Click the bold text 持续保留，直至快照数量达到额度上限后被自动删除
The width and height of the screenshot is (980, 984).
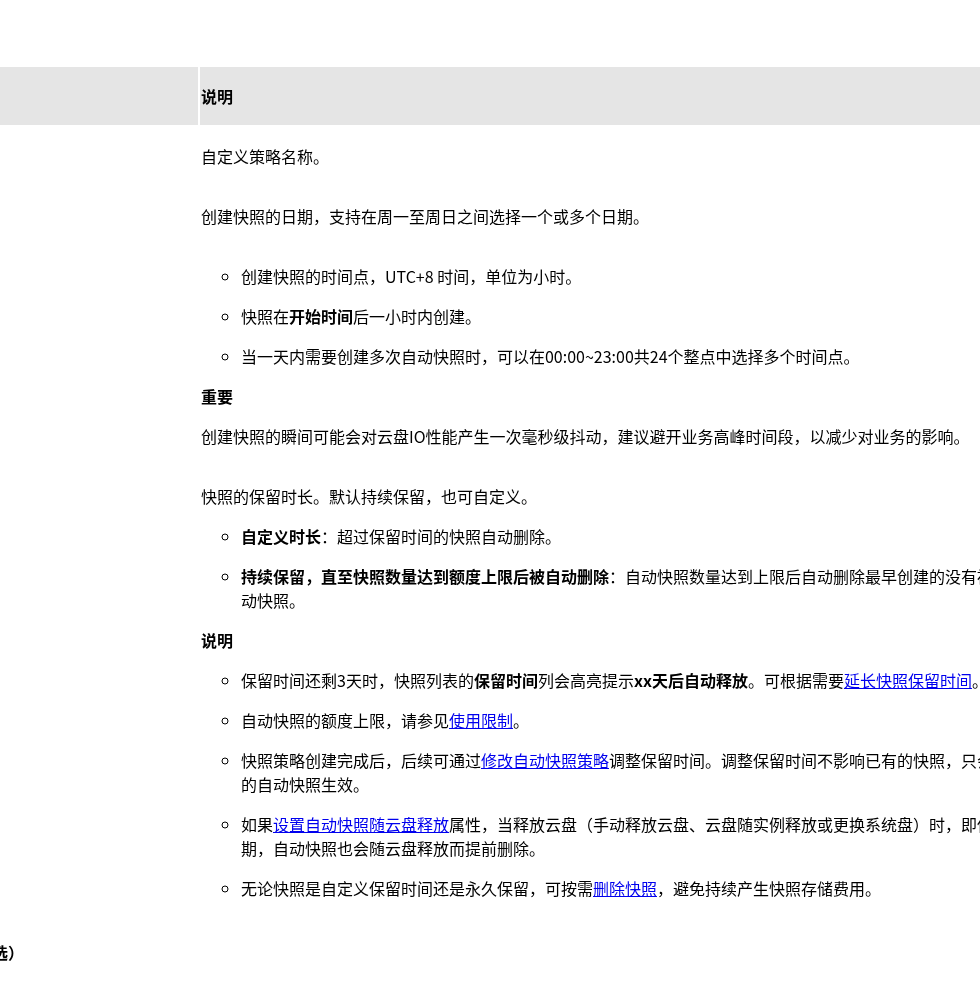point(425,577)
